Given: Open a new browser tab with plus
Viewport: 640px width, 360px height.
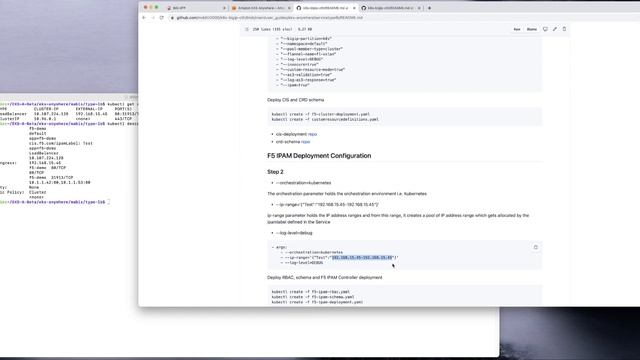Looking at the screenshot, I should click(x=429, y=8).
